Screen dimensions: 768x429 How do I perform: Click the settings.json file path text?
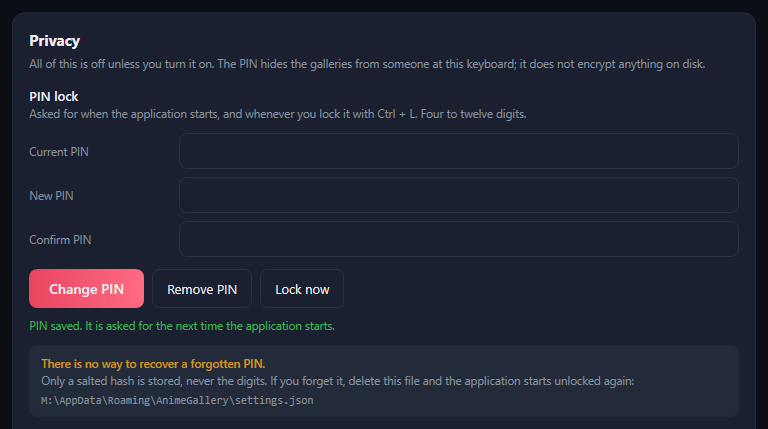[177, 401]
